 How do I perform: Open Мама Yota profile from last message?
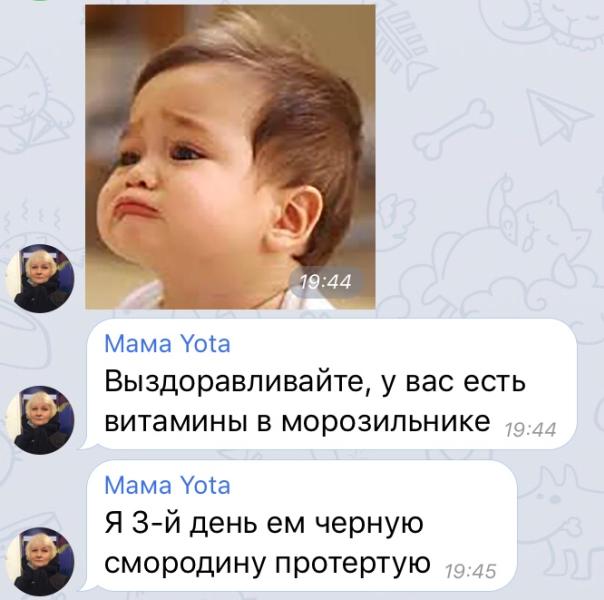(168, 485)
